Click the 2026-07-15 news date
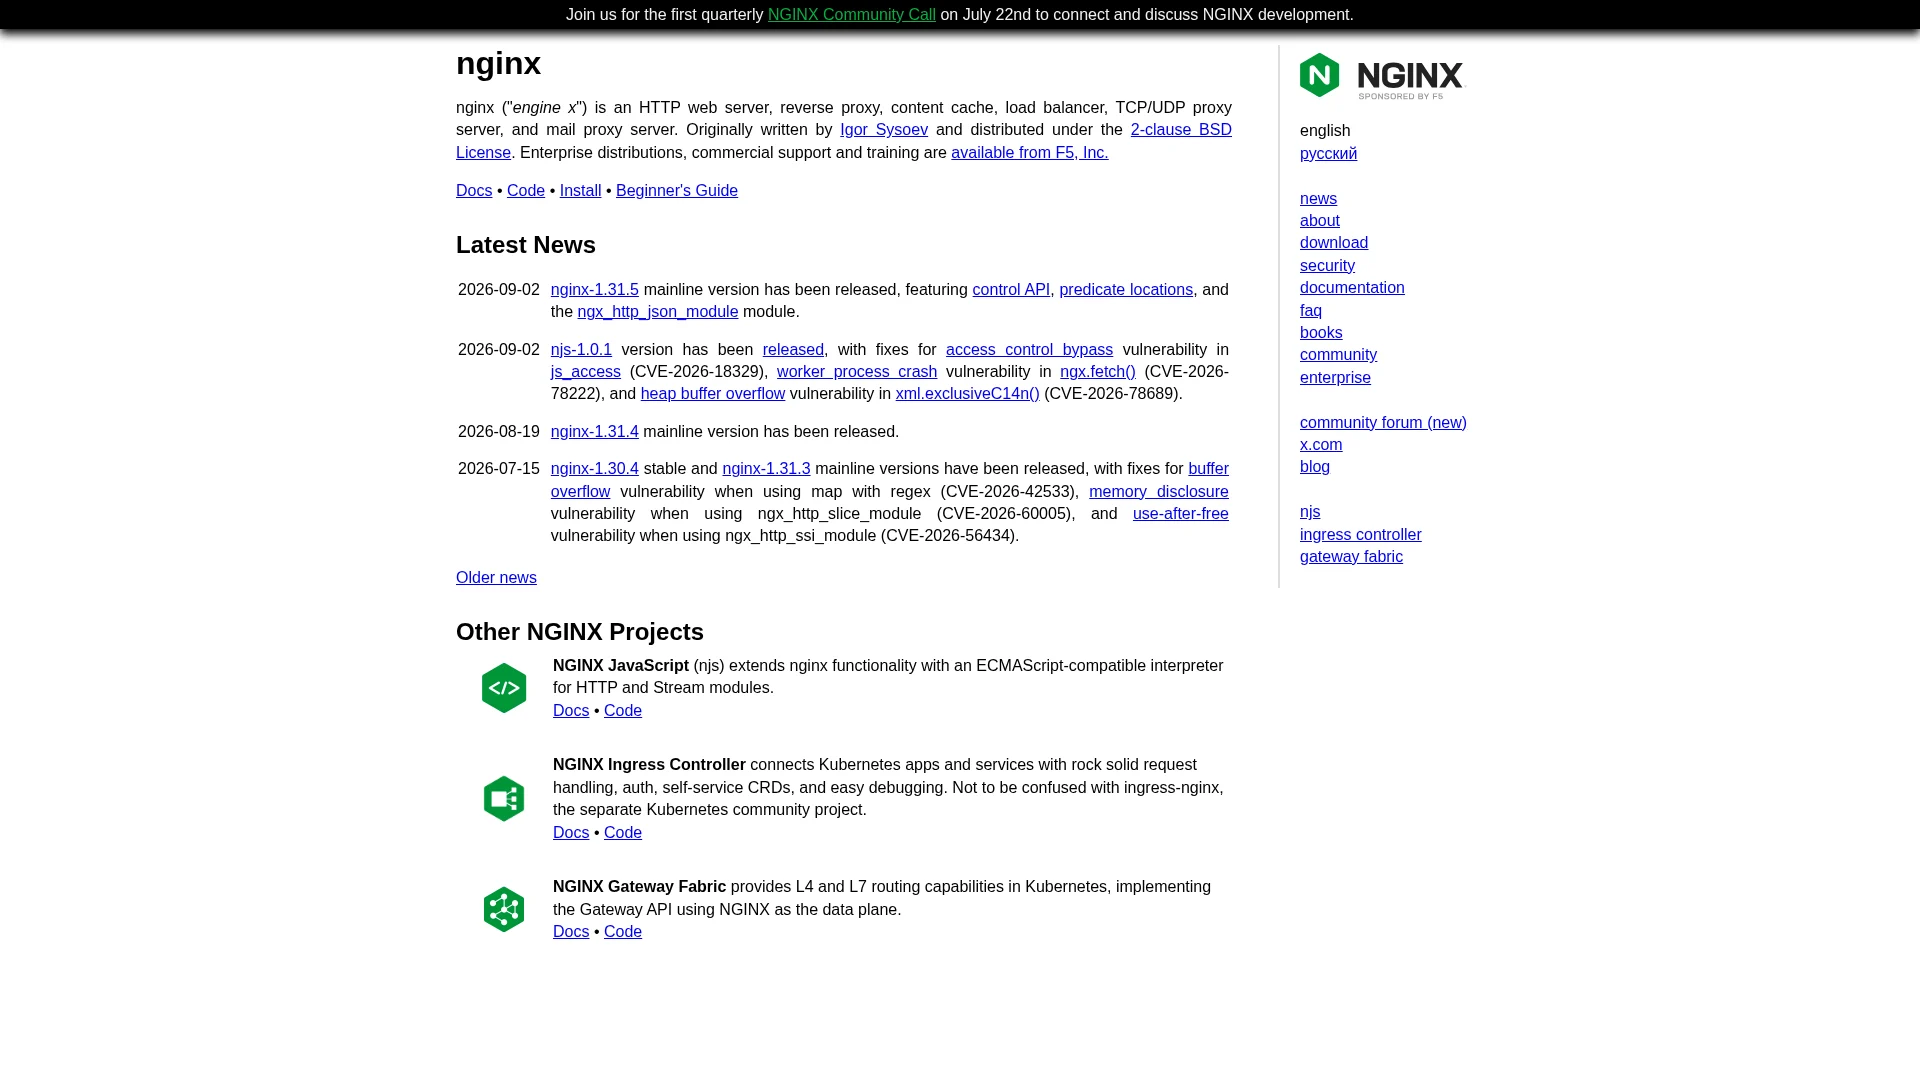 pos(499,469)
